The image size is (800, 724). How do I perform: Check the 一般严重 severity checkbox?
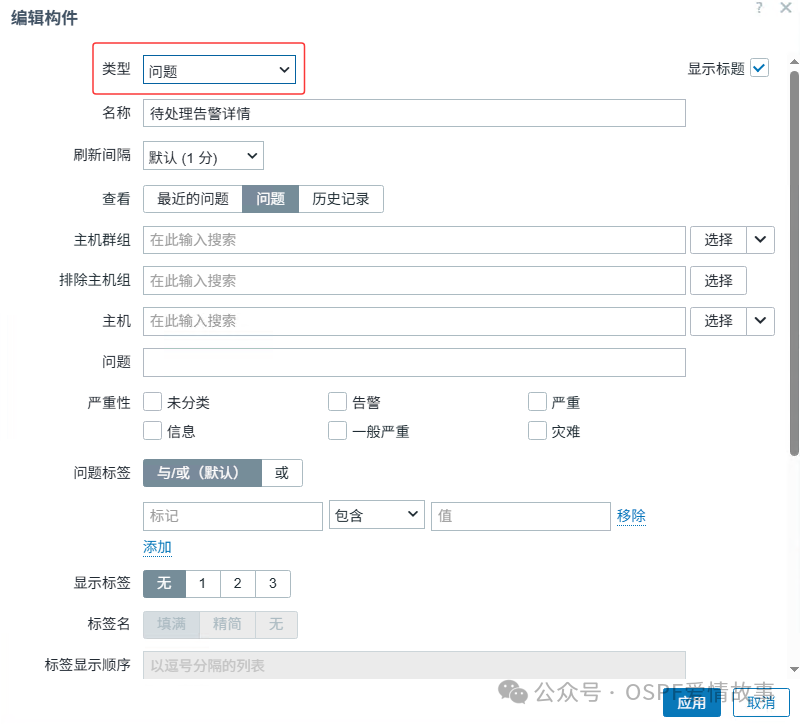point(337,431)
